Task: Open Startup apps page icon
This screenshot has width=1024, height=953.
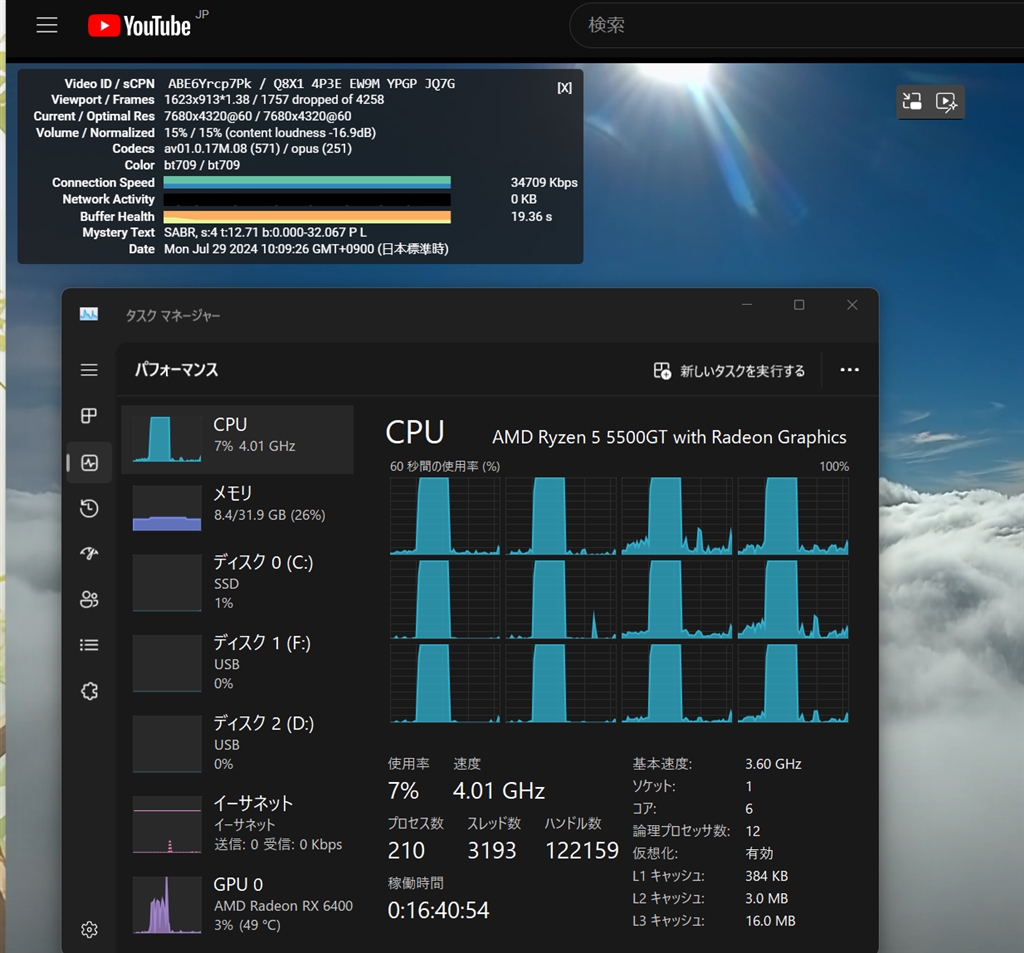Action: coord(89,554)
